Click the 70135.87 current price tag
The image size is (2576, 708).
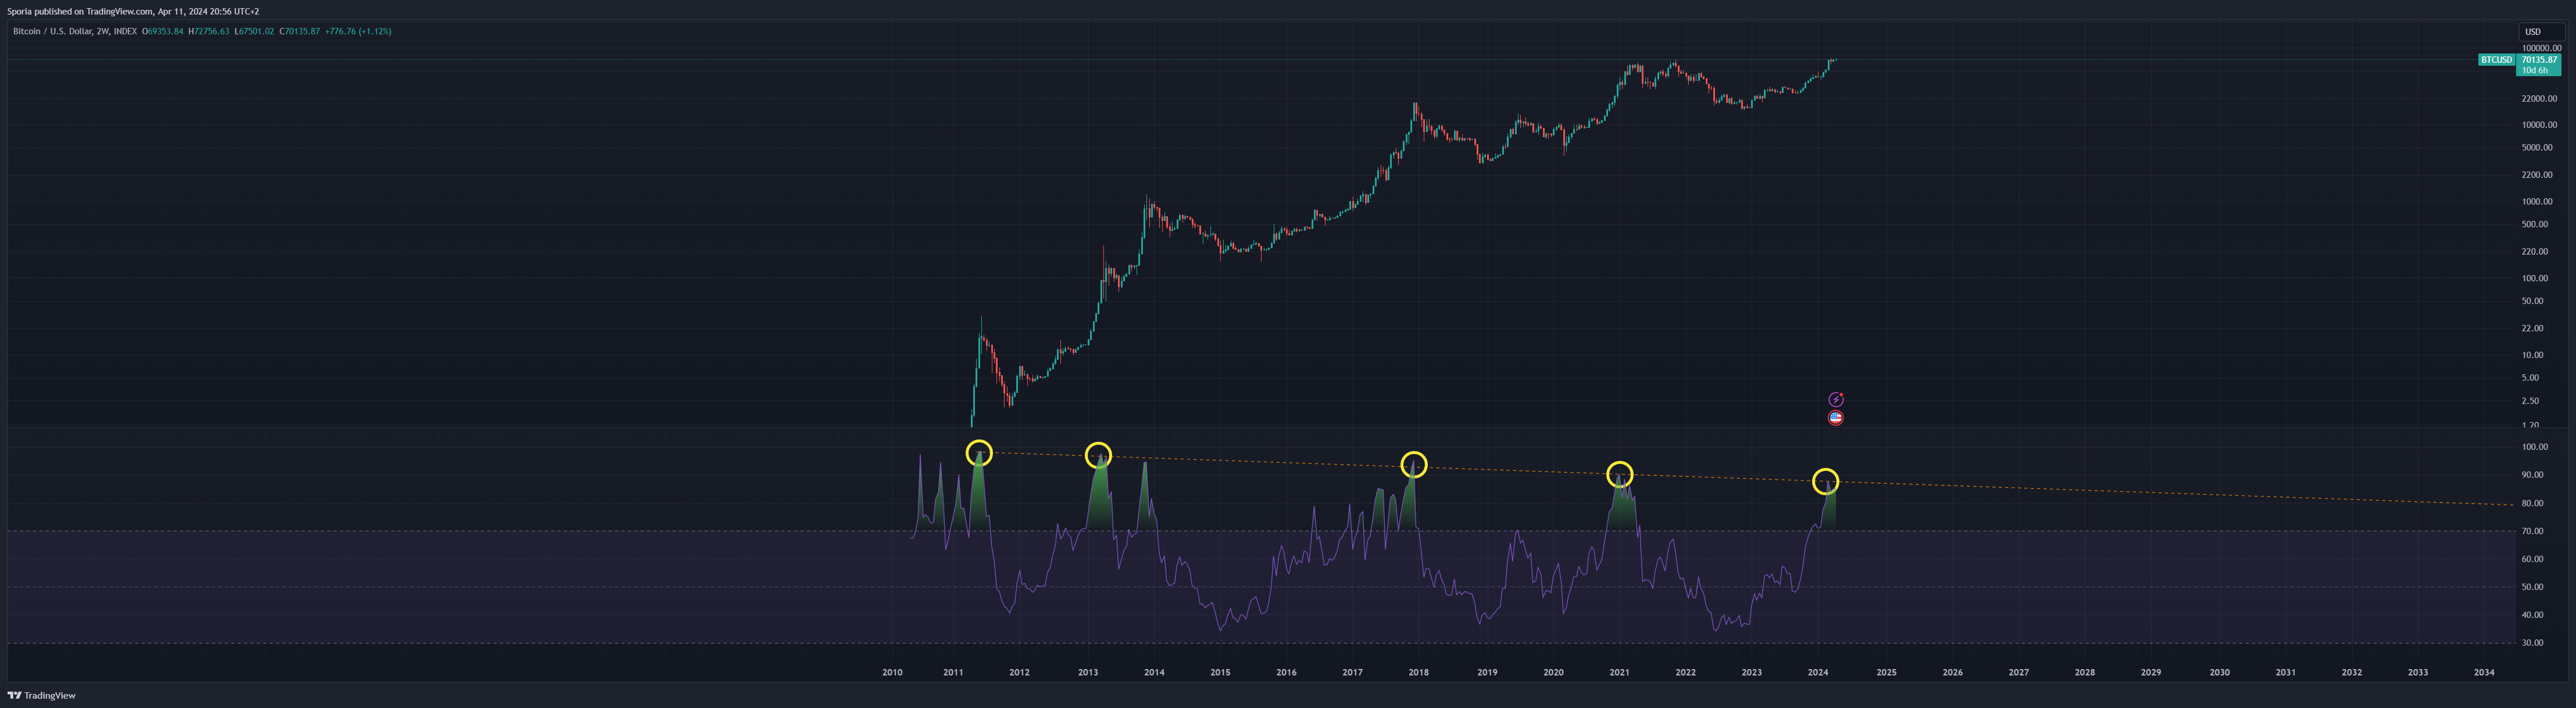pyautogui.click(x=2539, y=60)
